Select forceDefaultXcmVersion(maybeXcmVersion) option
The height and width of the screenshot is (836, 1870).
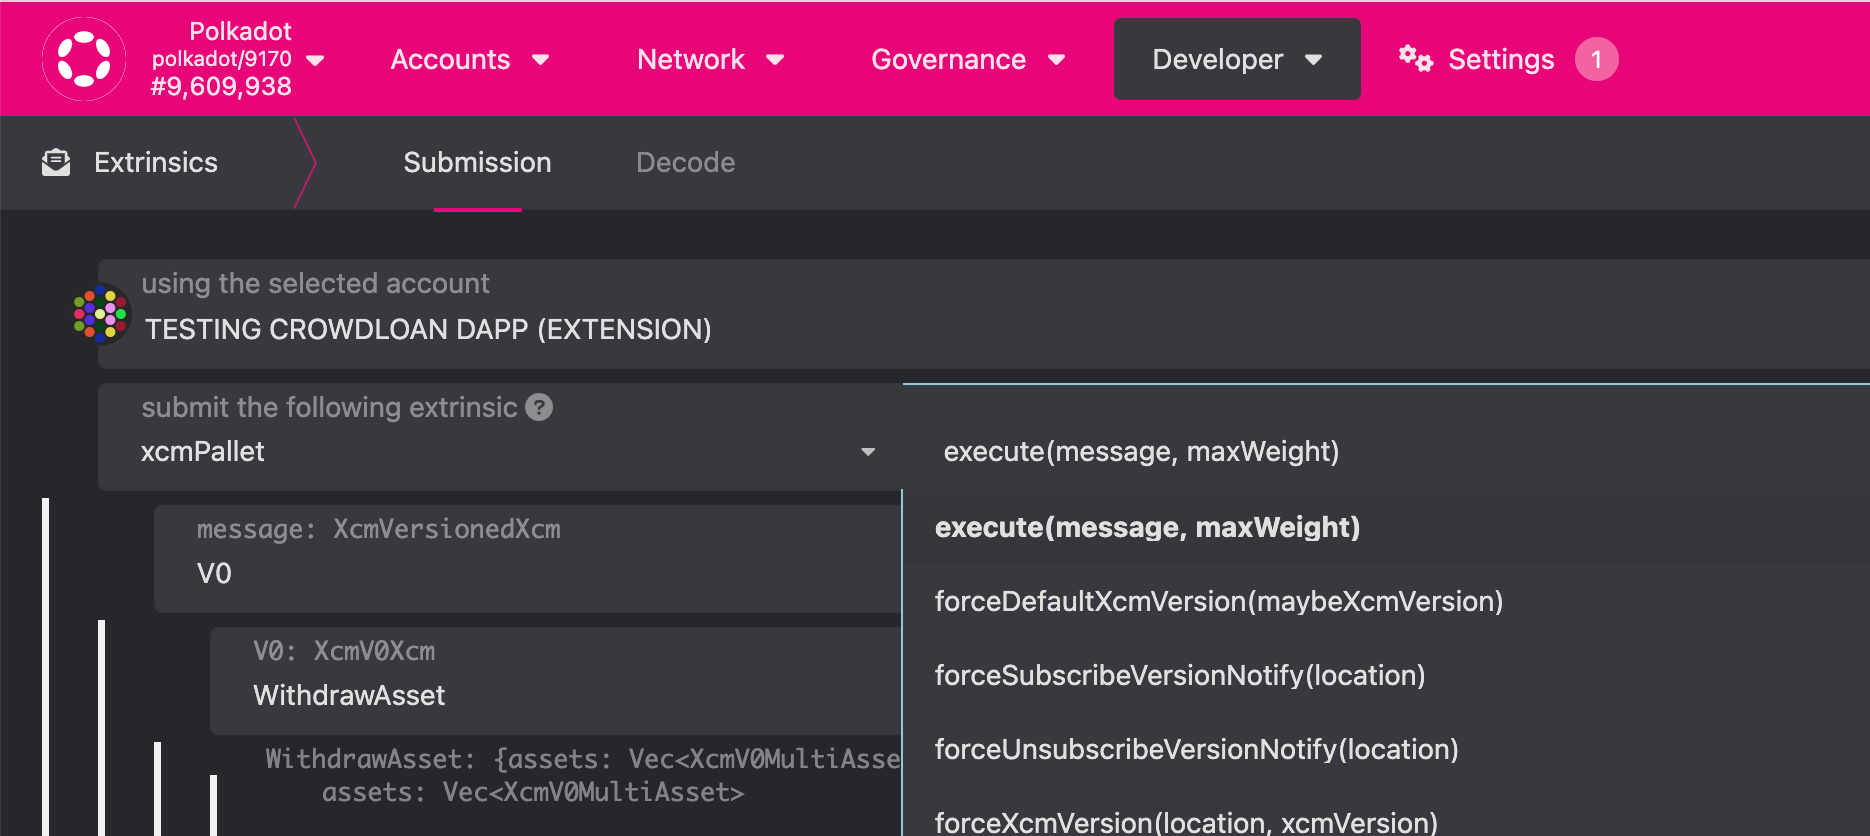pos(1386,601)
